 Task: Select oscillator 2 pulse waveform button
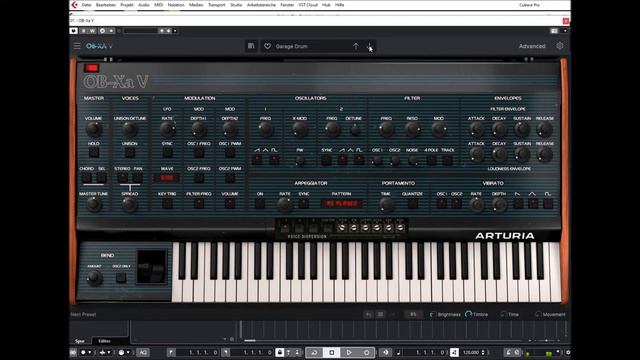tap(359, 159)
